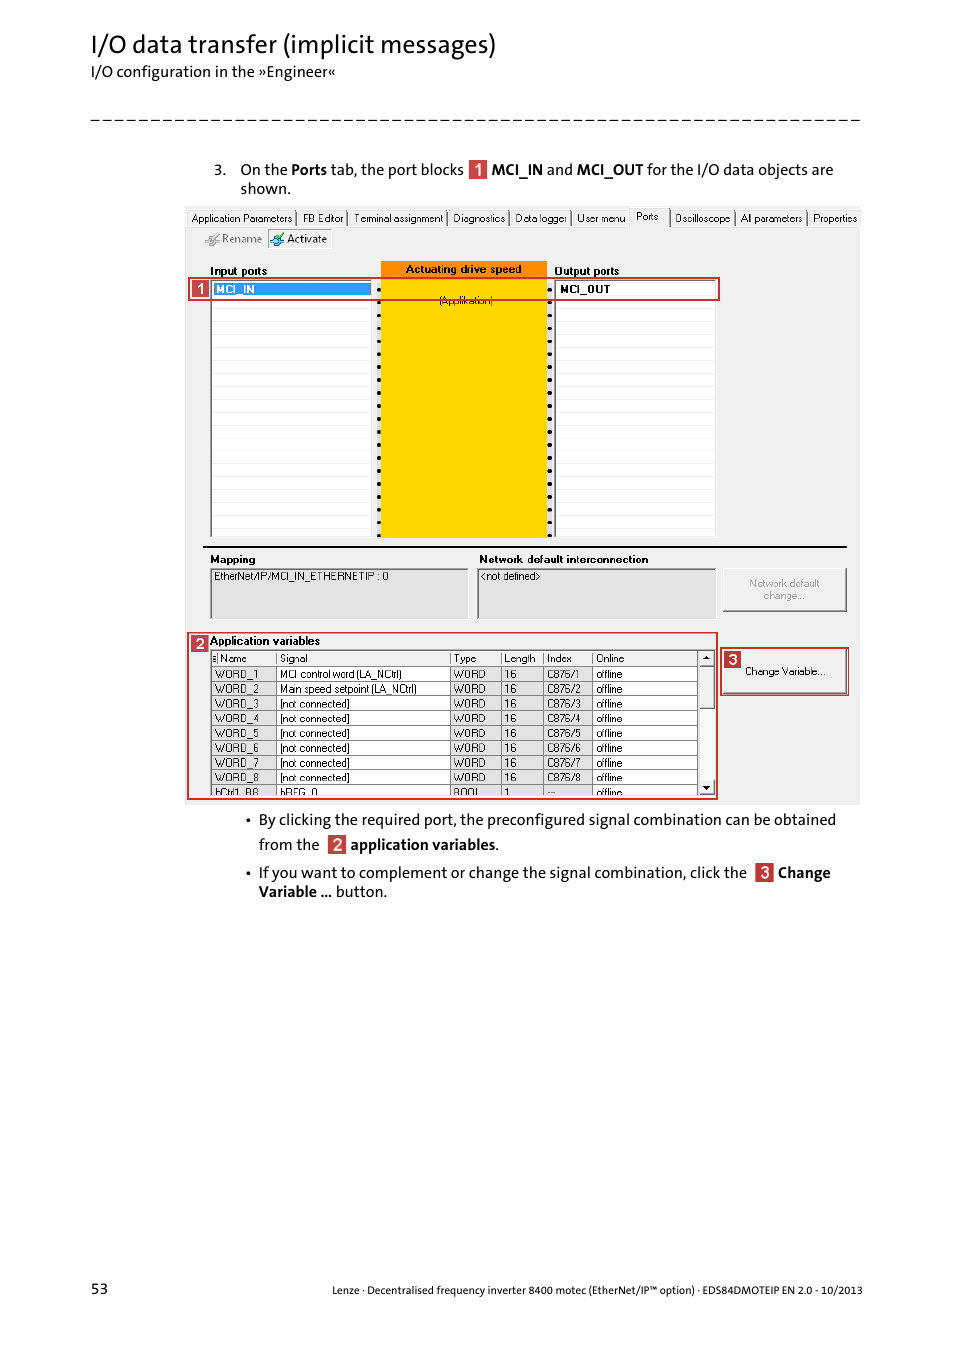The image size is (954, 1350).
Task: Sort by the Signal column header
Action: coord(364,659)
